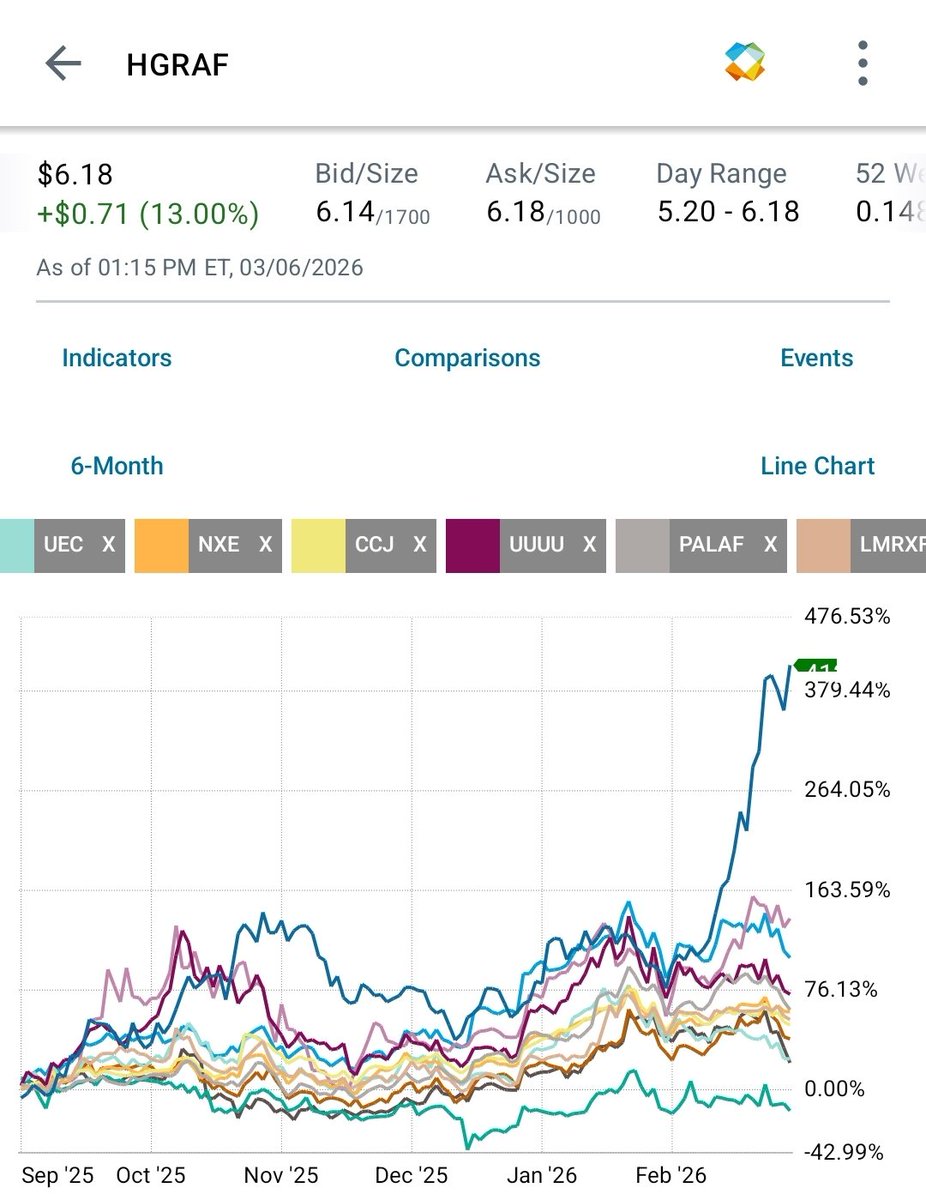
Task: Click the Jan '26 date label
Action: click(542, 1175)
